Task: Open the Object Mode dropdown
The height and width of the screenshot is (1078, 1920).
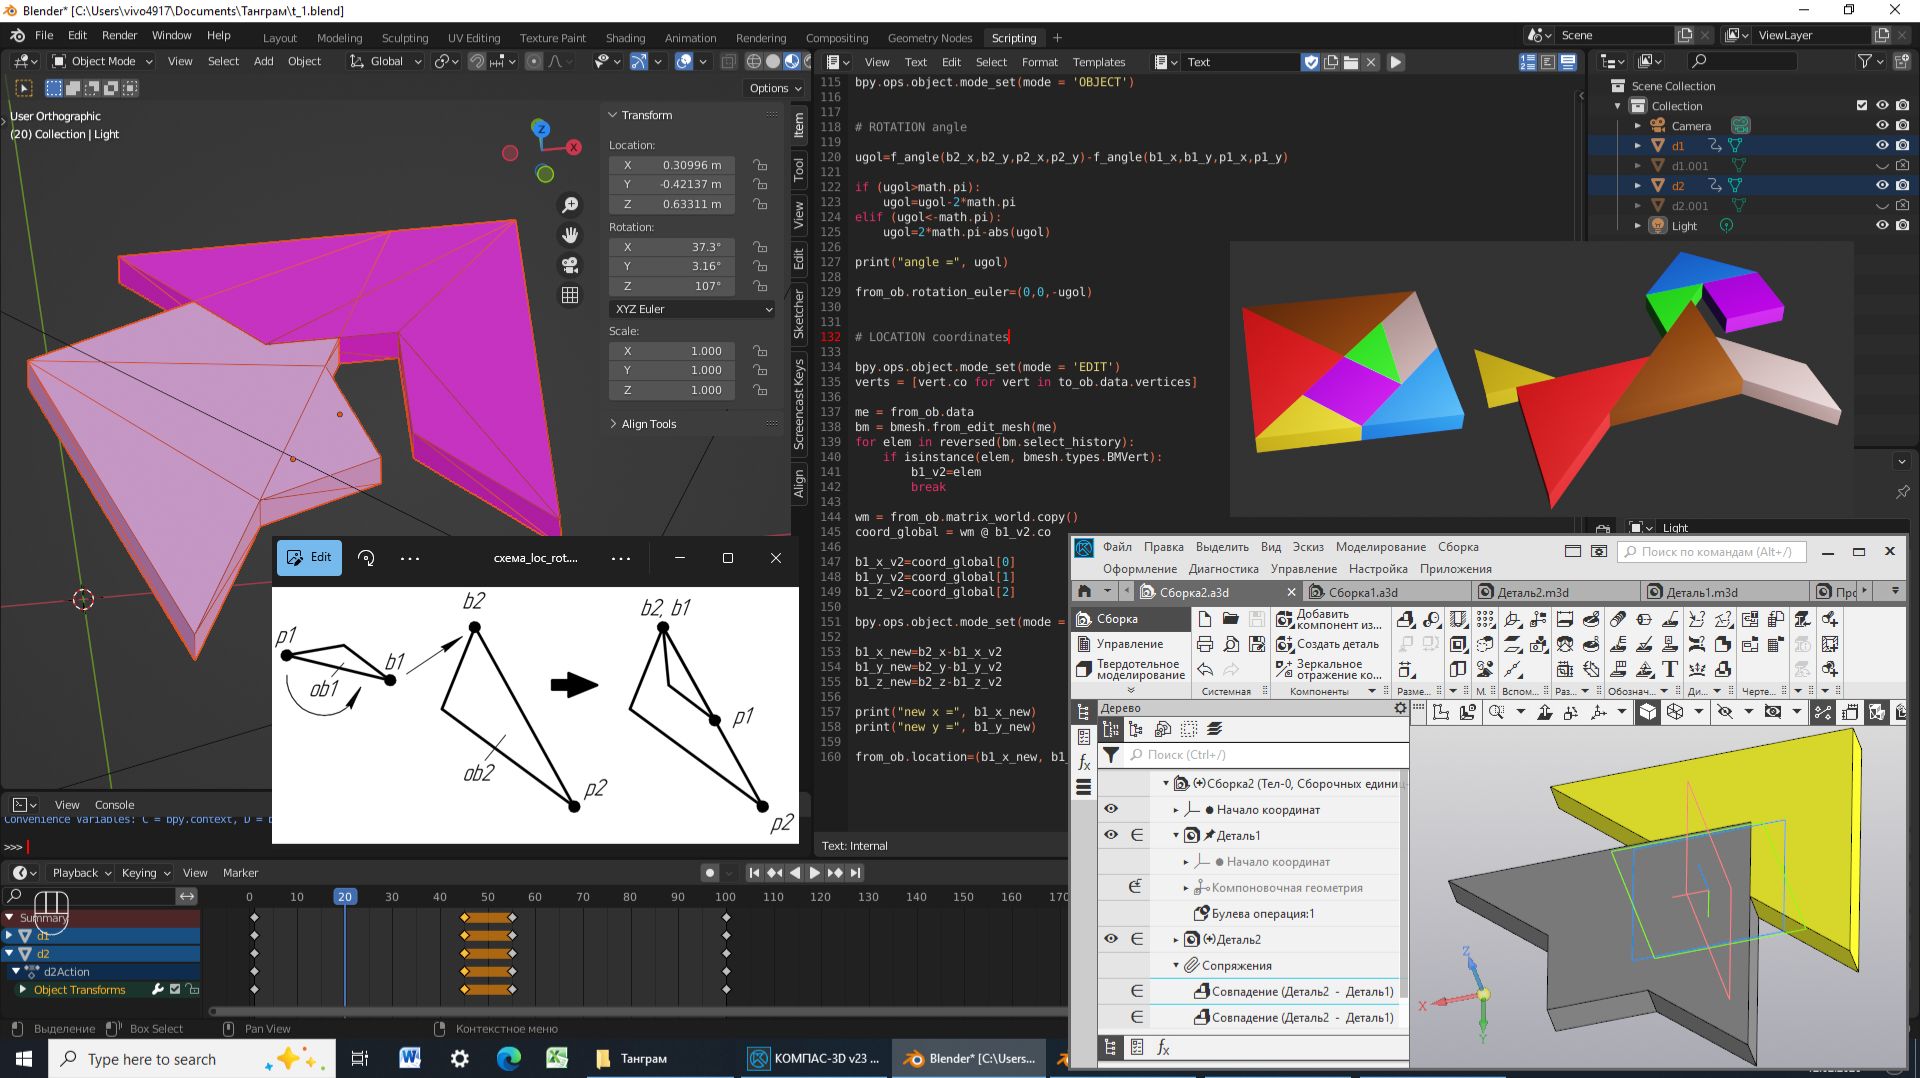Action: pyautogui.click(x=102, y=62)
